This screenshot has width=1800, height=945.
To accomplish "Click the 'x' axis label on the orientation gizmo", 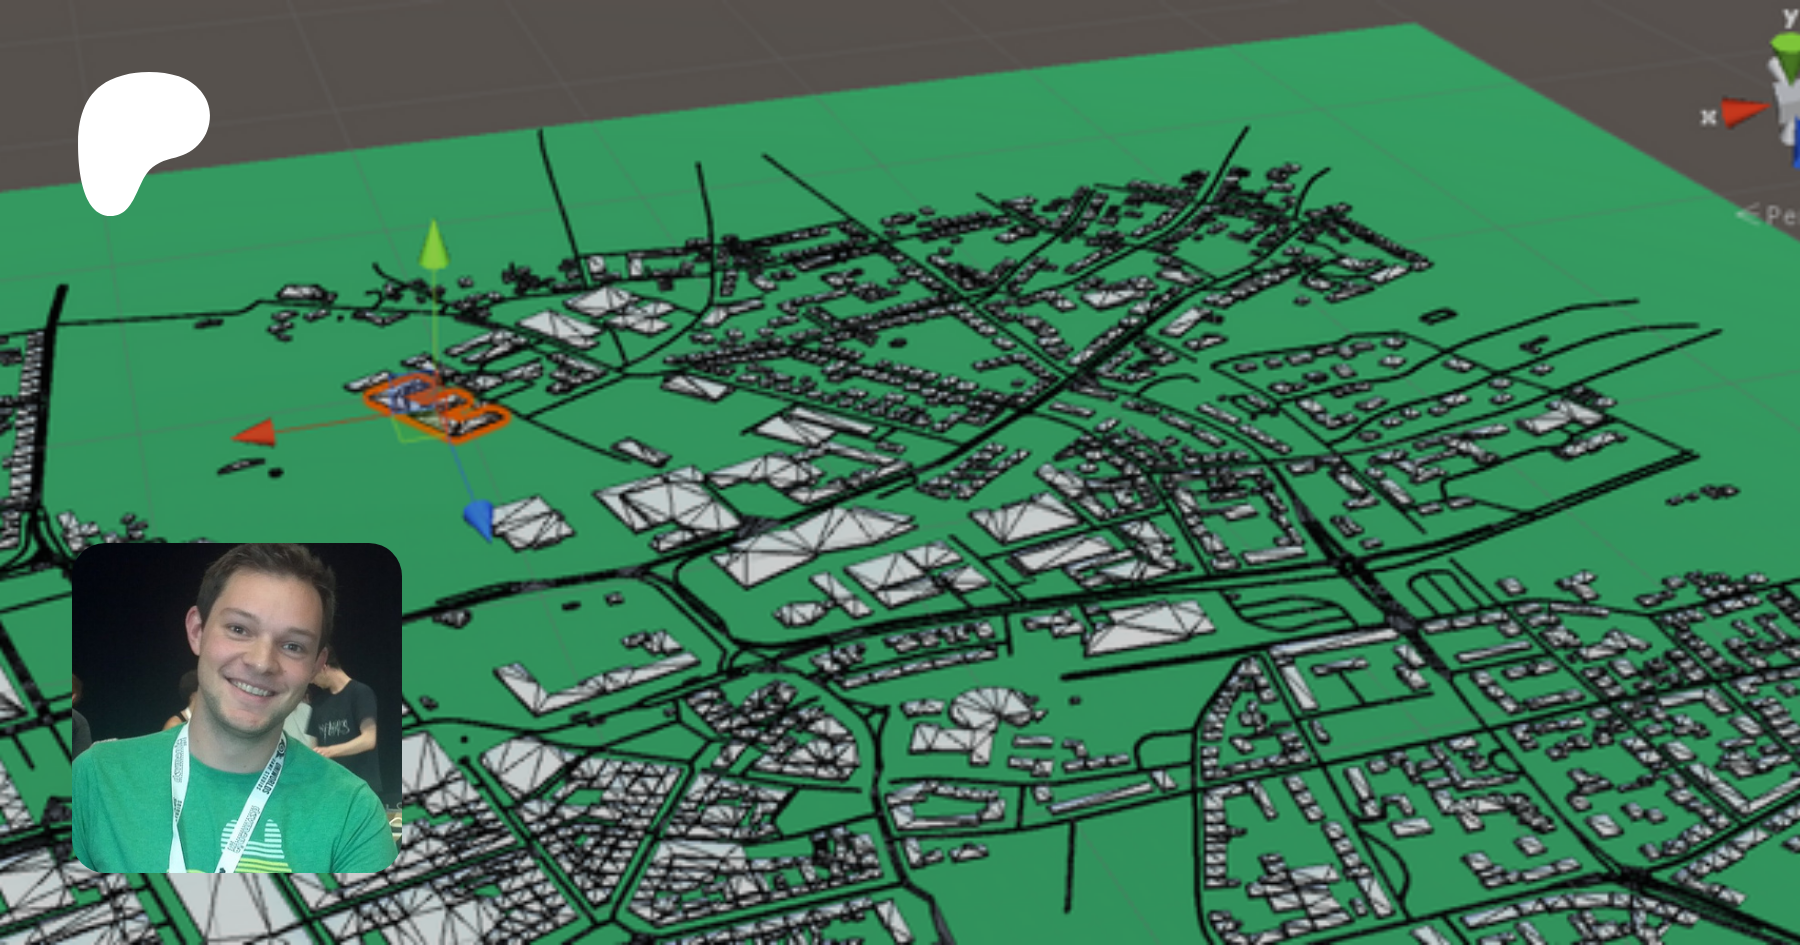I will pyautogui.click(x=1708, y=118).
